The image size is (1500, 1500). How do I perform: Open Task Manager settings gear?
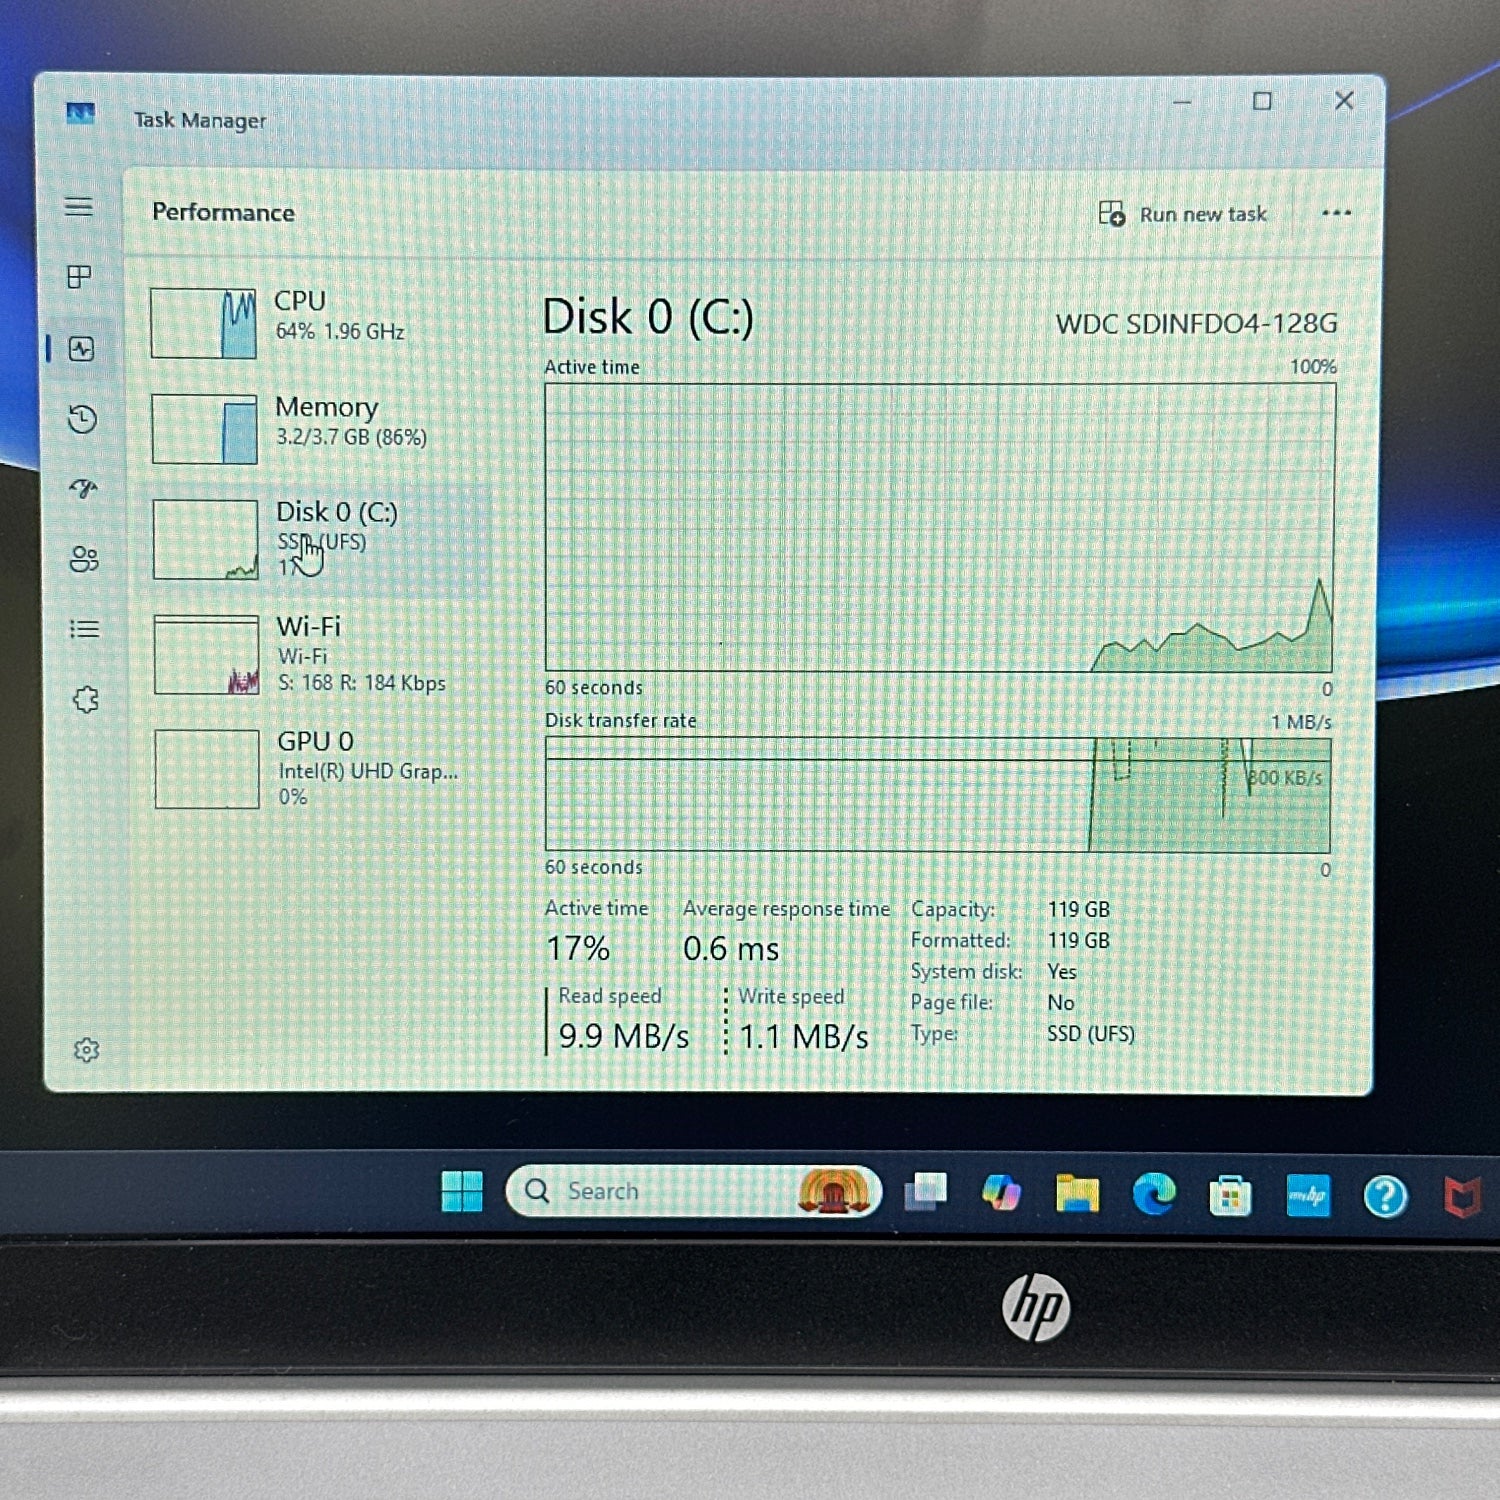point(87,1050)
